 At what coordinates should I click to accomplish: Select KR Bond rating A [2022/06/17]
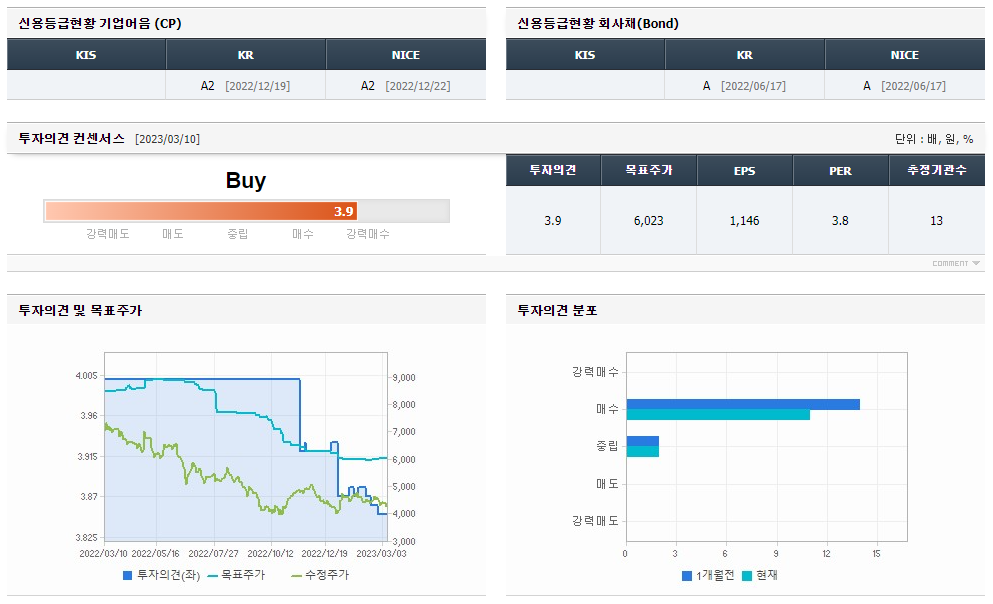coord(744,85)
